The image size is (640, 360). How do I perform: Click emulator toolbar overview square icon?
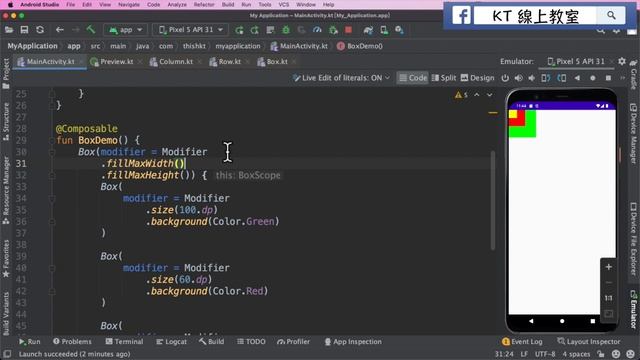(x=608, y=78)
